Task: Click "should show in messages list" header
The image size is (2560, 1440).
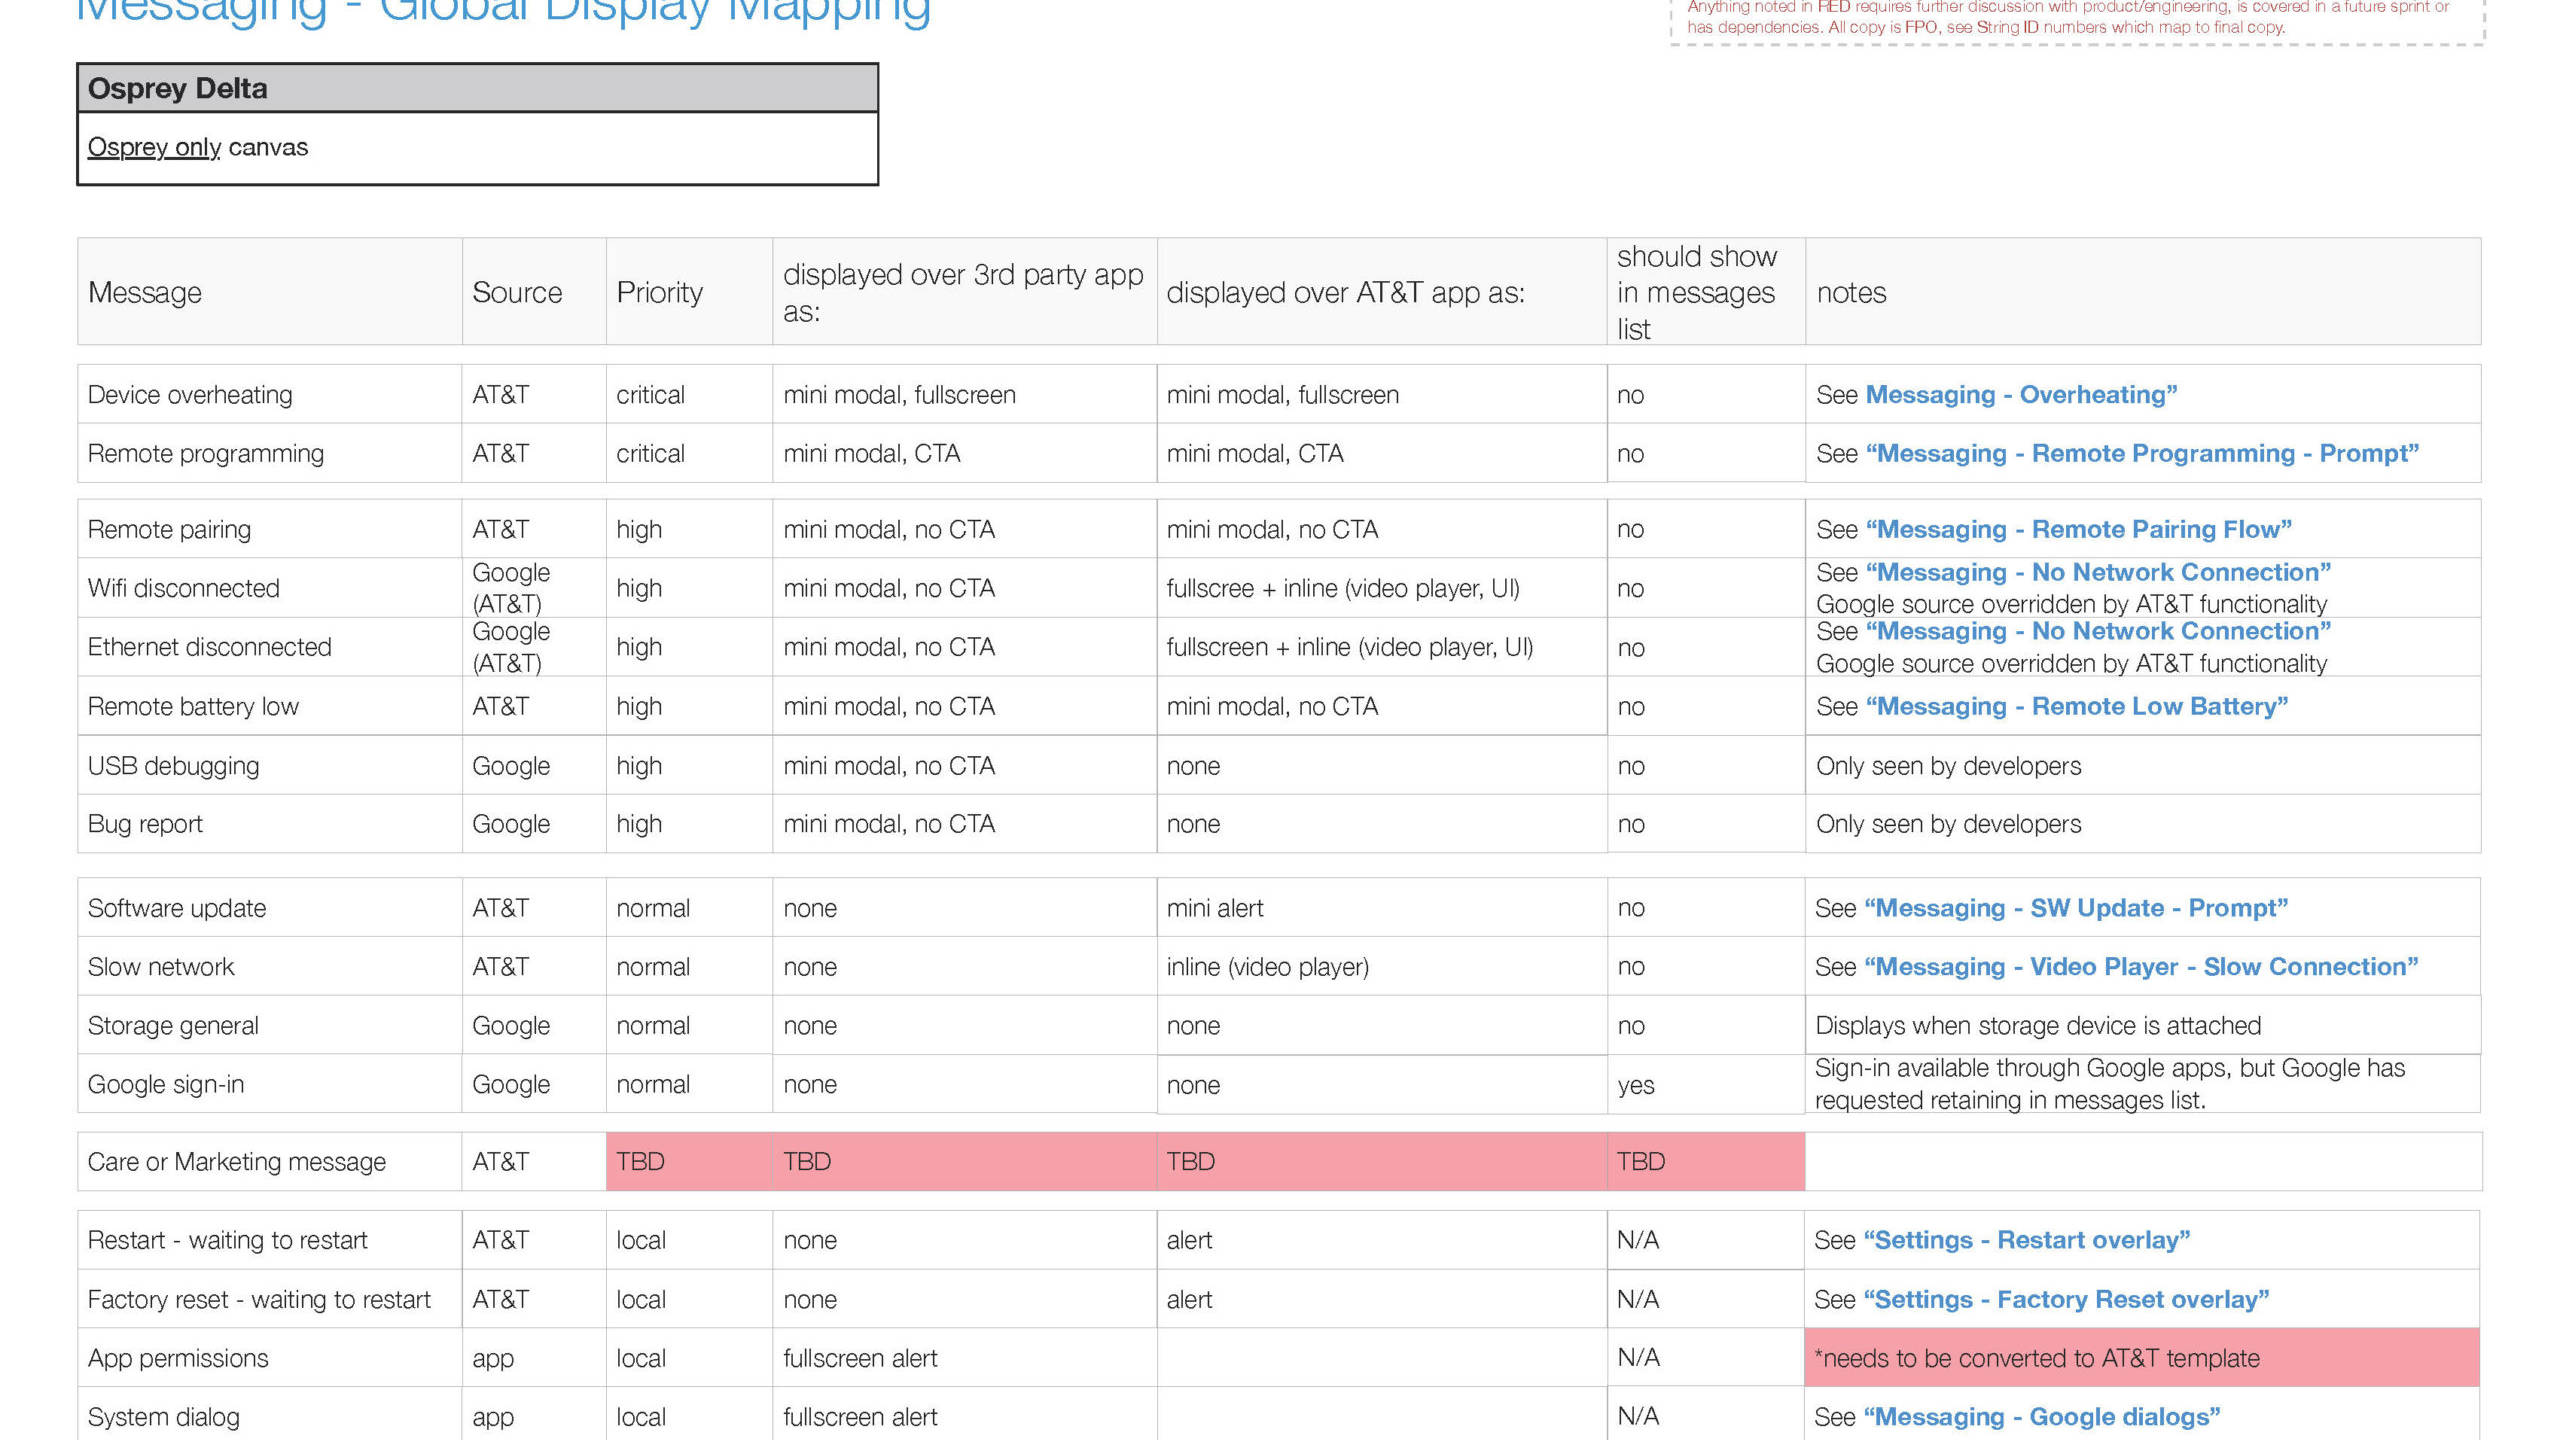Action: (1696, 293)
